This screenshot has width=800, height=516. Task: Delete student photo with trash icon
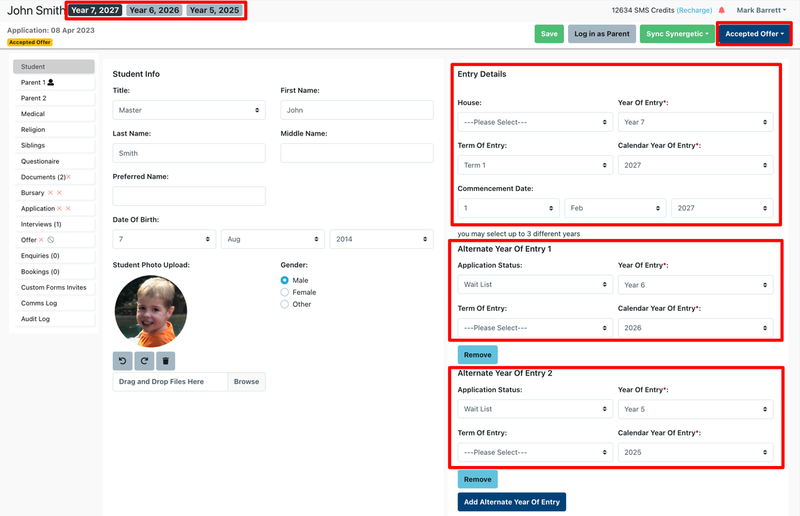point(166,360)
